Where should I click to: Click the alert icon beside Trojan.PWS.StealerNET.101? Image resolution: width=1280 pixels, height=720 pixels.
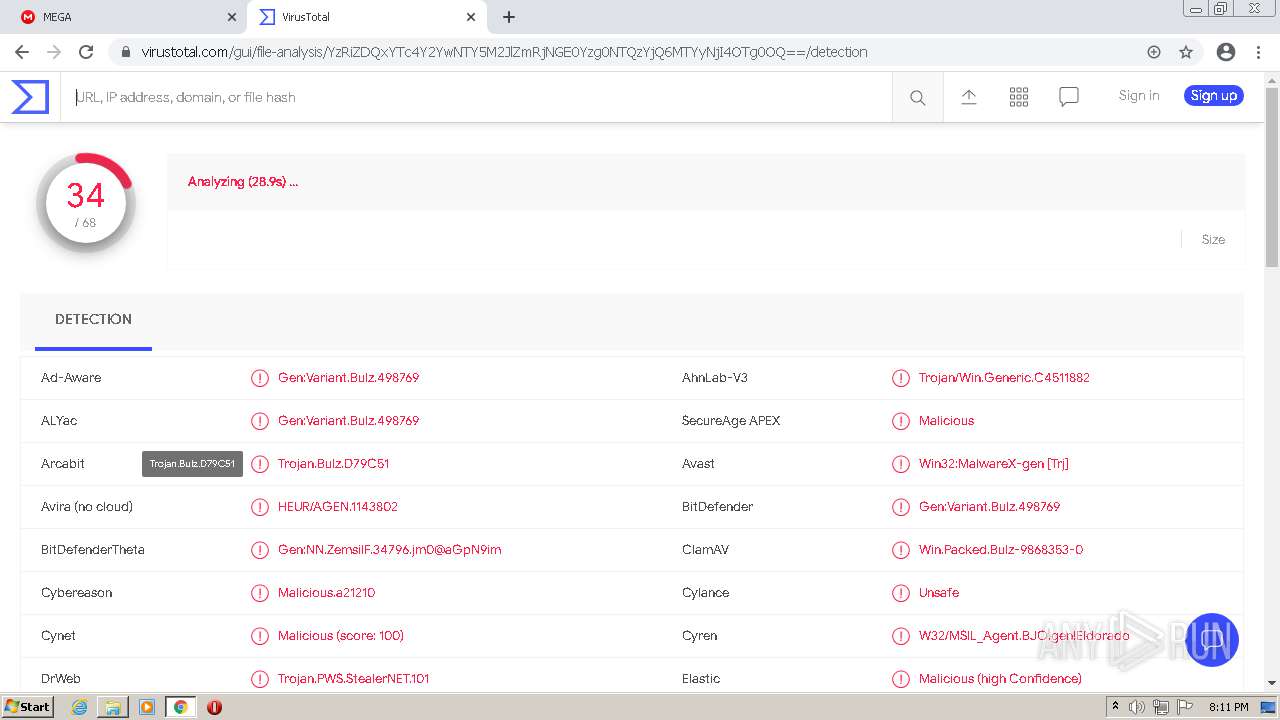tap(260, 679)
